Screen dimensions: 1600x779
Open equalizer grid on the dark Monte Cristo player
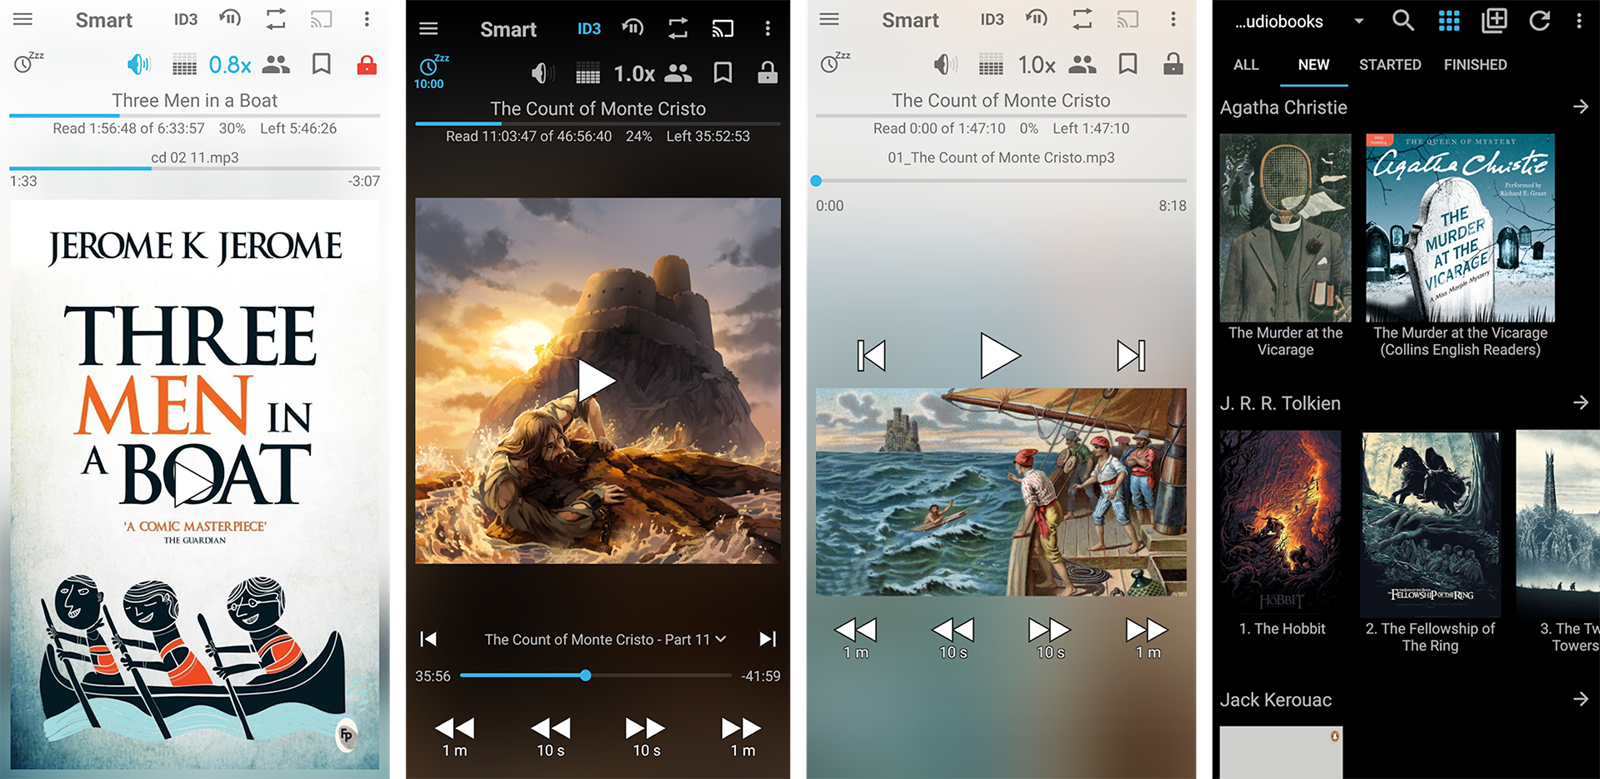pyautogui.click(x=588, y=74)
